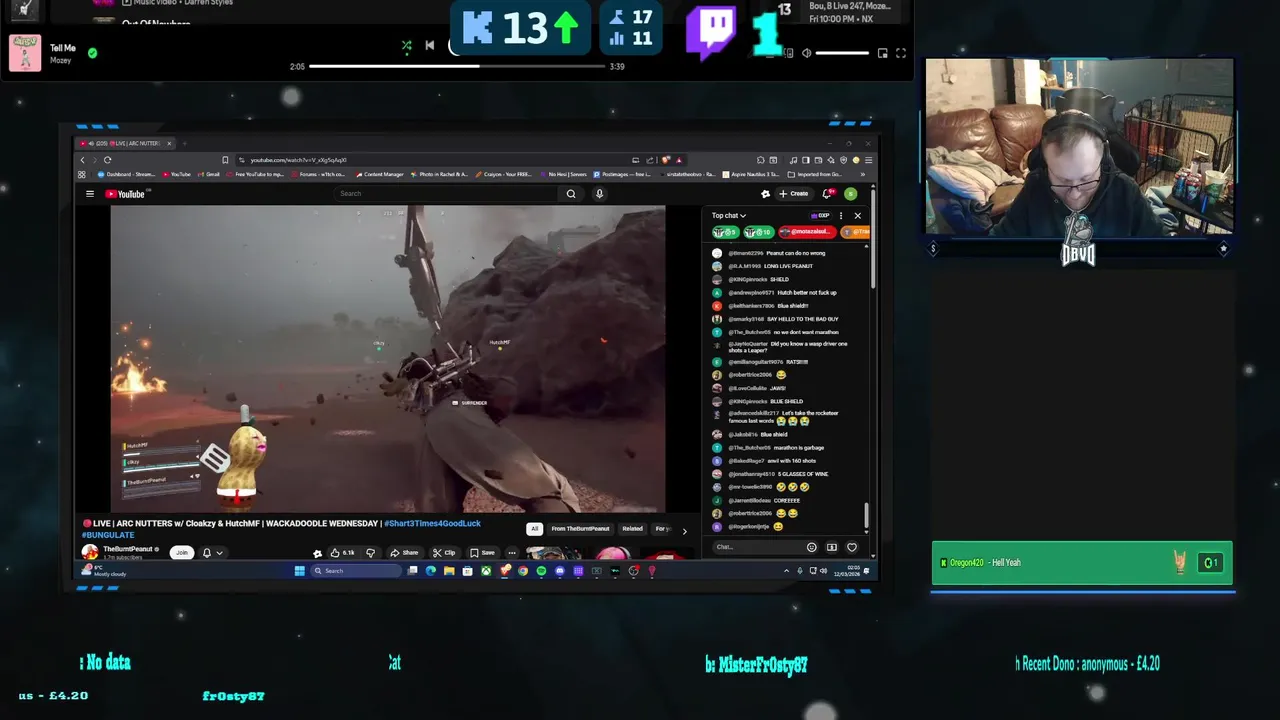Screen dimensions: 1280x720
Task: Start voice search with microphone icon
Action: click(x=599, y=194)
